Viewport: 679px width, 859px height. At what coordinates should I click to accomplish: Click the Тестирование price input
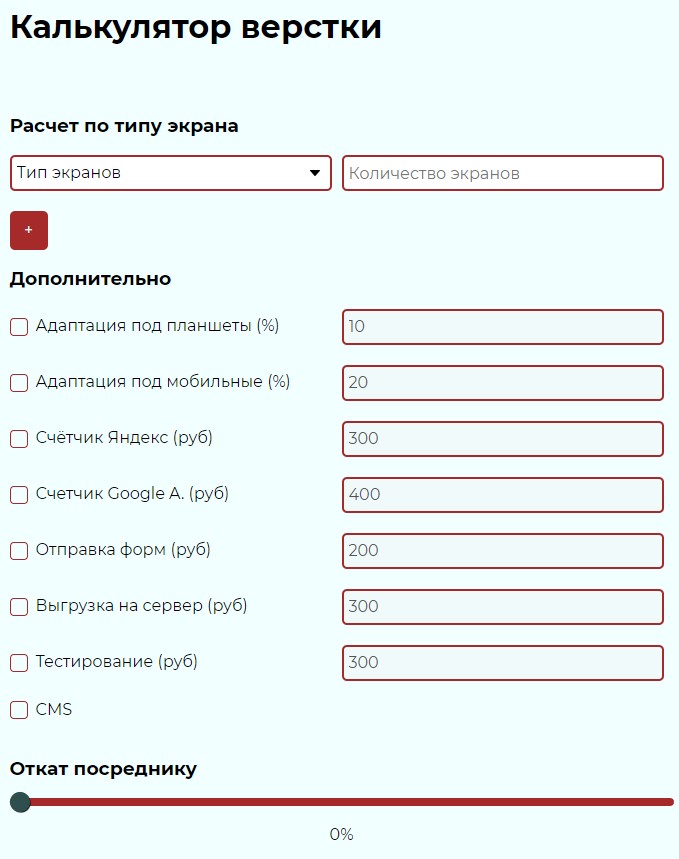coord(502,663)
